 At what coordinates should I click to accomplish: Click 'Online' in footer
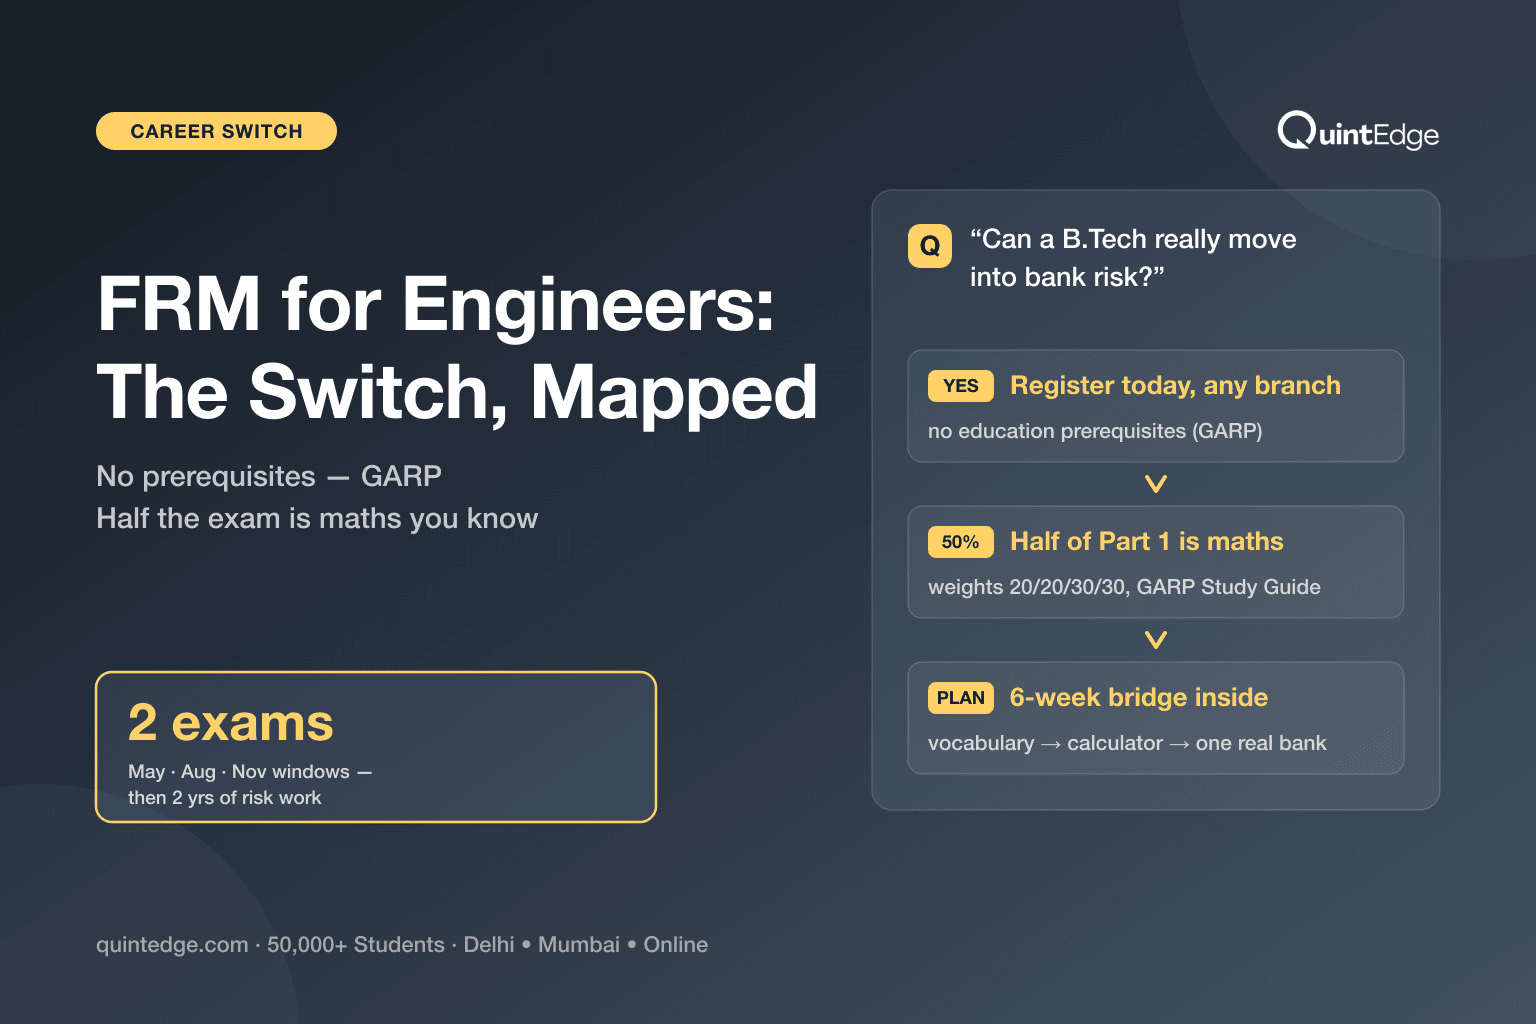click(676, 945)
